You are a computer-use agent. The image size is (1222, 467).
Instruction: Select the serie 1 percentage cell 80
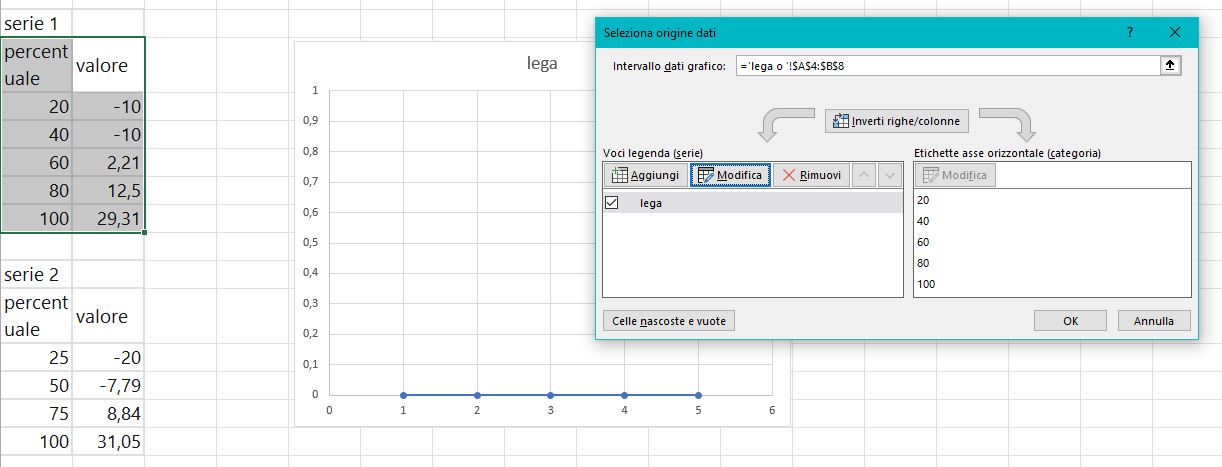(x=36, y=191)
